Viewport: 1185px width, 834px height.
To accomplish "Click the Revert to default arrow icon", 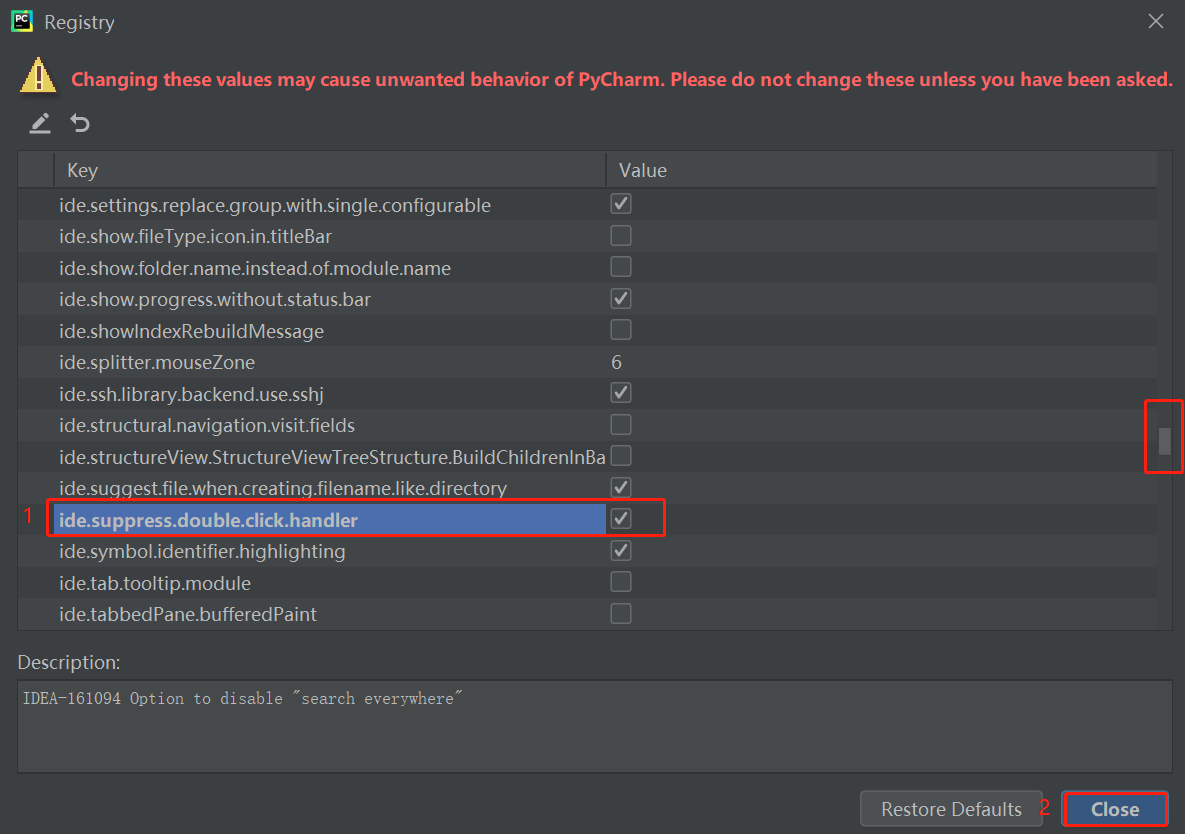I will point(80,122).
